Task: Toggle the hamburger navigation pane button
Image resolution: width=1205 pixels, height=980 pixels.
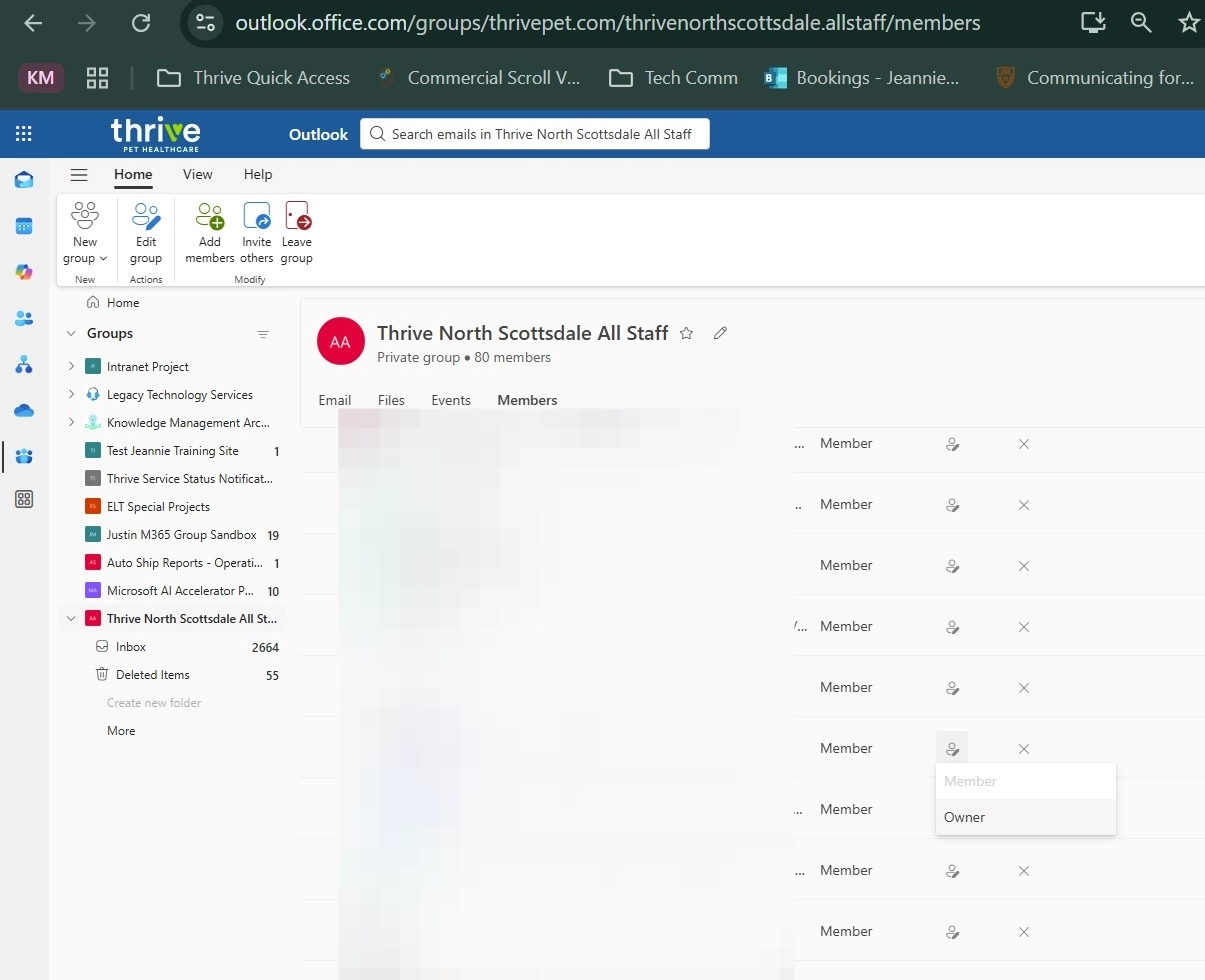Action: click(79, 175)
